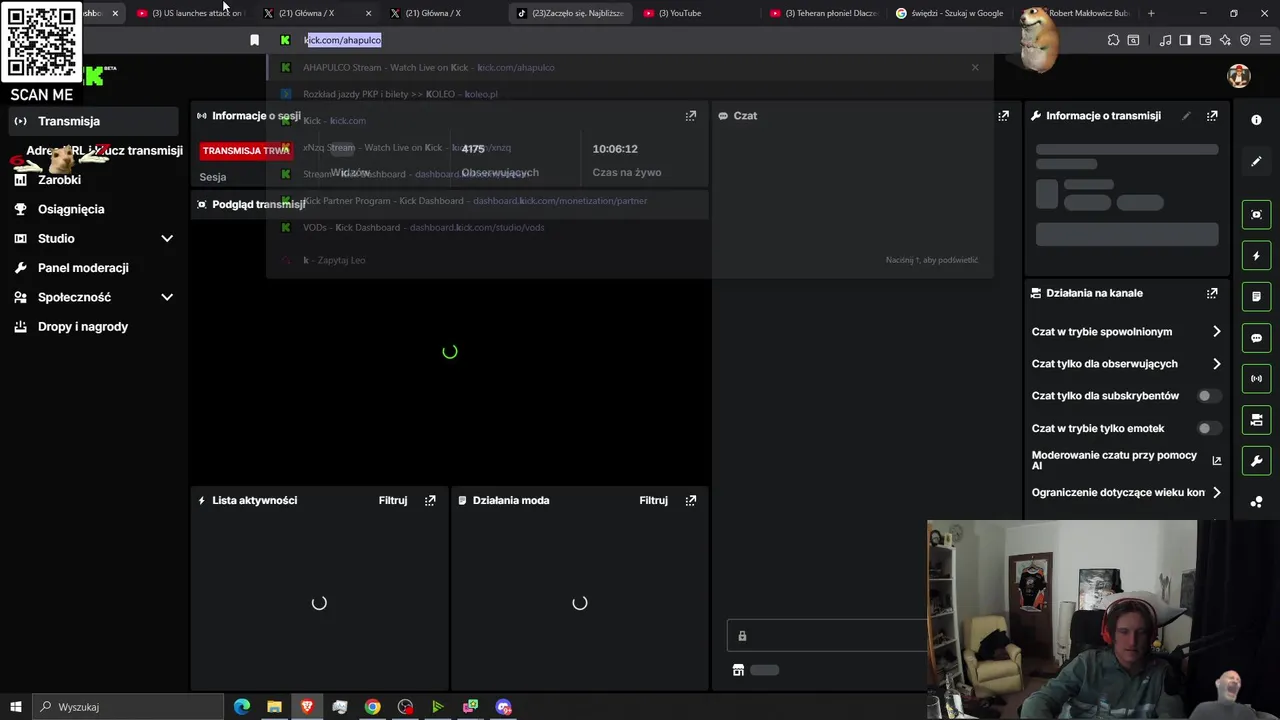
Task: Filter the Działania moda panel
Action: pyautogui.click(x=653, y=501)
